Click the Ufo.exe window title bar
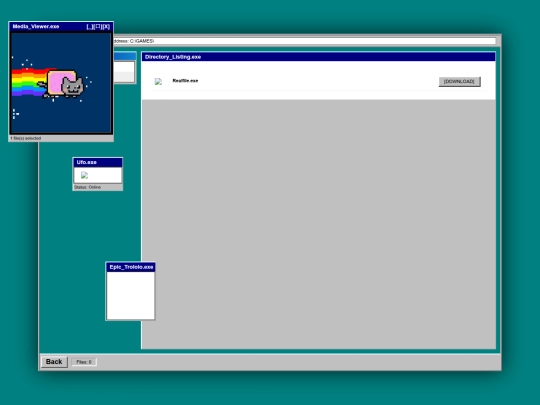 tap(97, 162)
